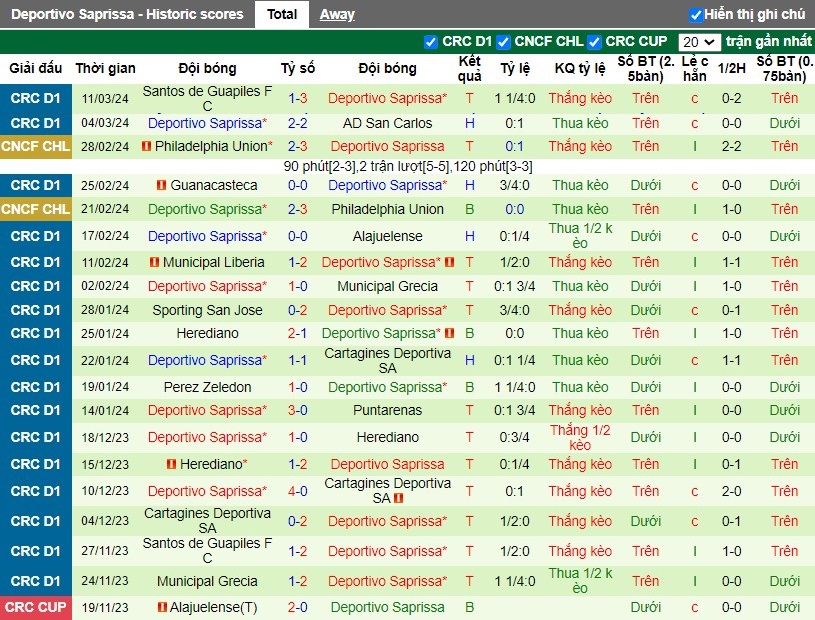The image size is (815, 620).
Task: Click the Tỷ số column header
Action: 297,68
